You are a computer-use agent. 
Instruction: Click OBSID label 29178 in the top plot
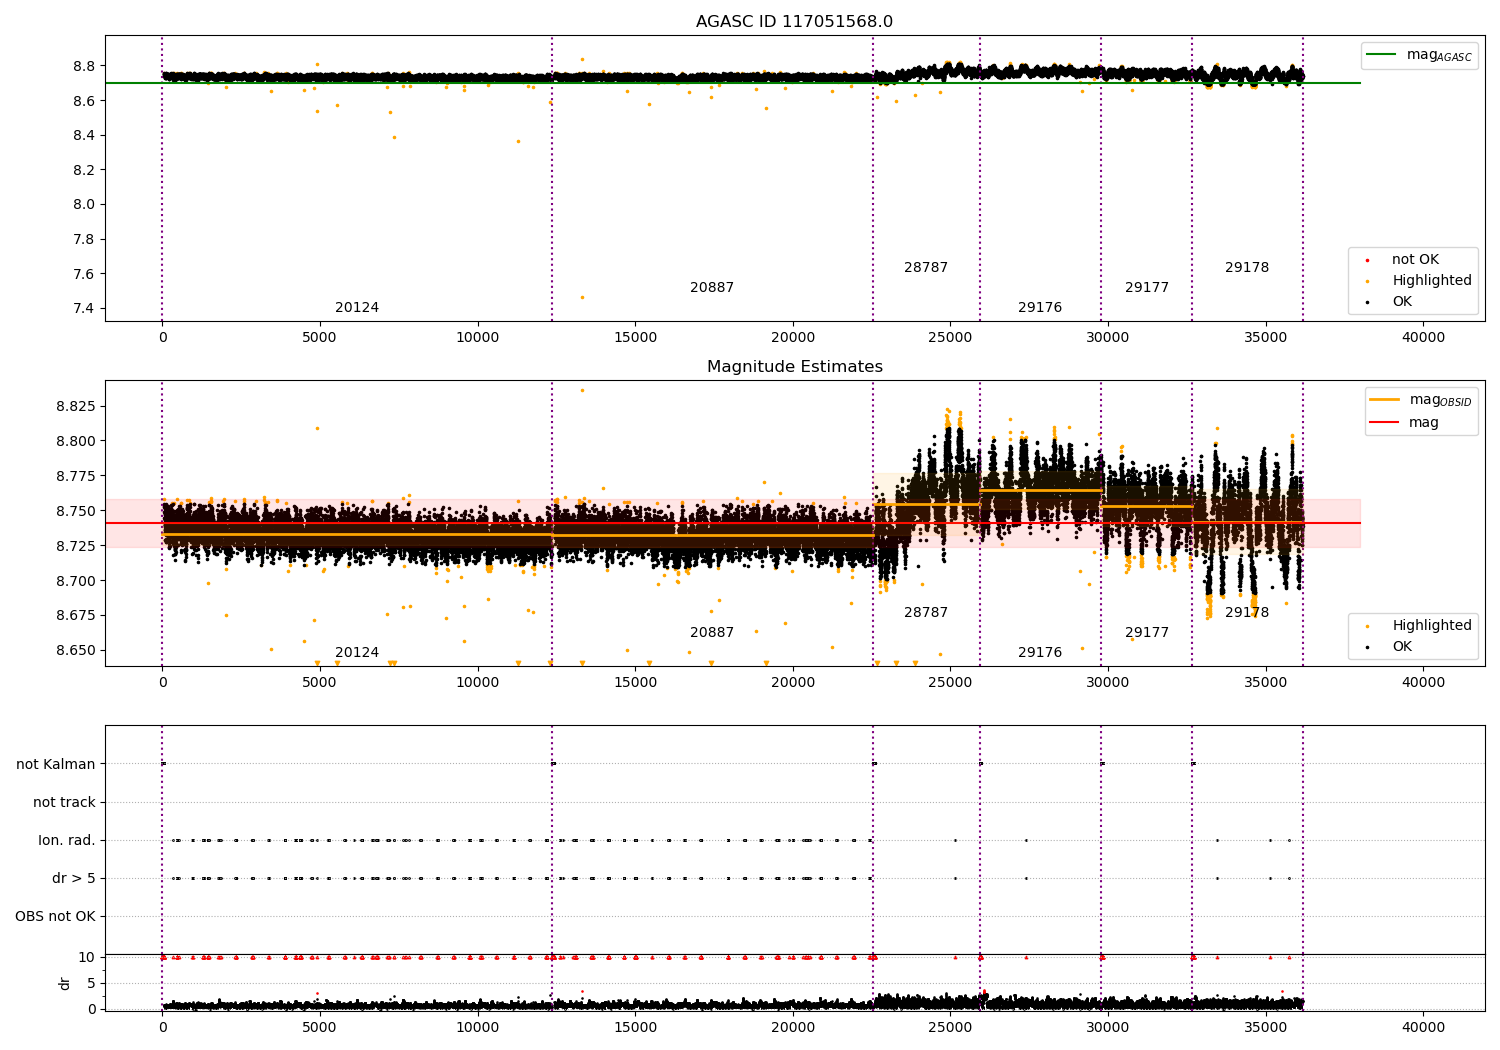tap(1247, 268)
